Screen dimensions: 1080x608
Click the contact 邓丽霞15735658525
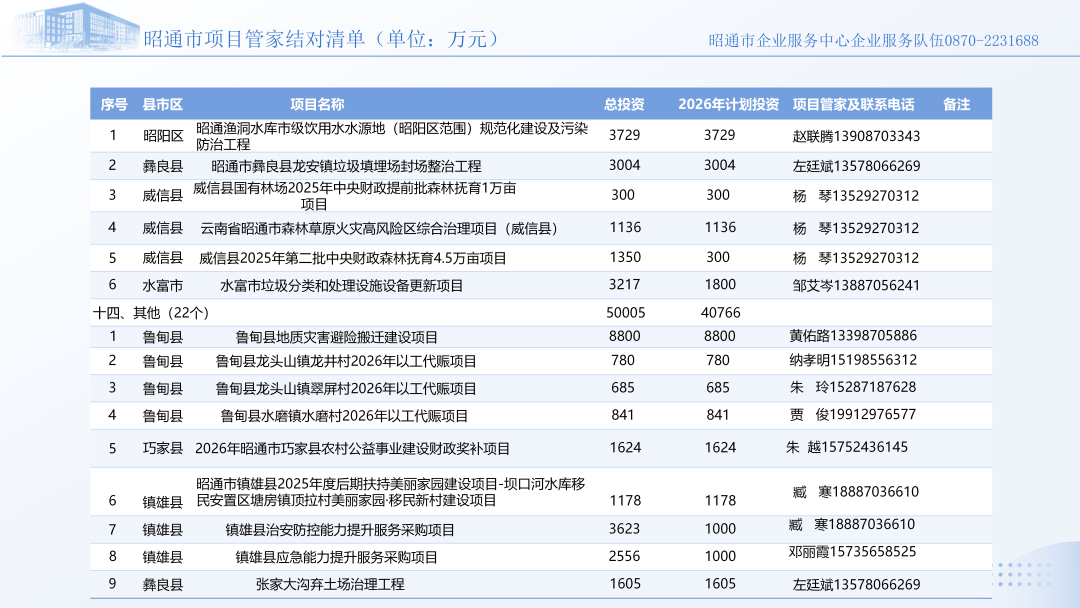(x=853, y=552)
